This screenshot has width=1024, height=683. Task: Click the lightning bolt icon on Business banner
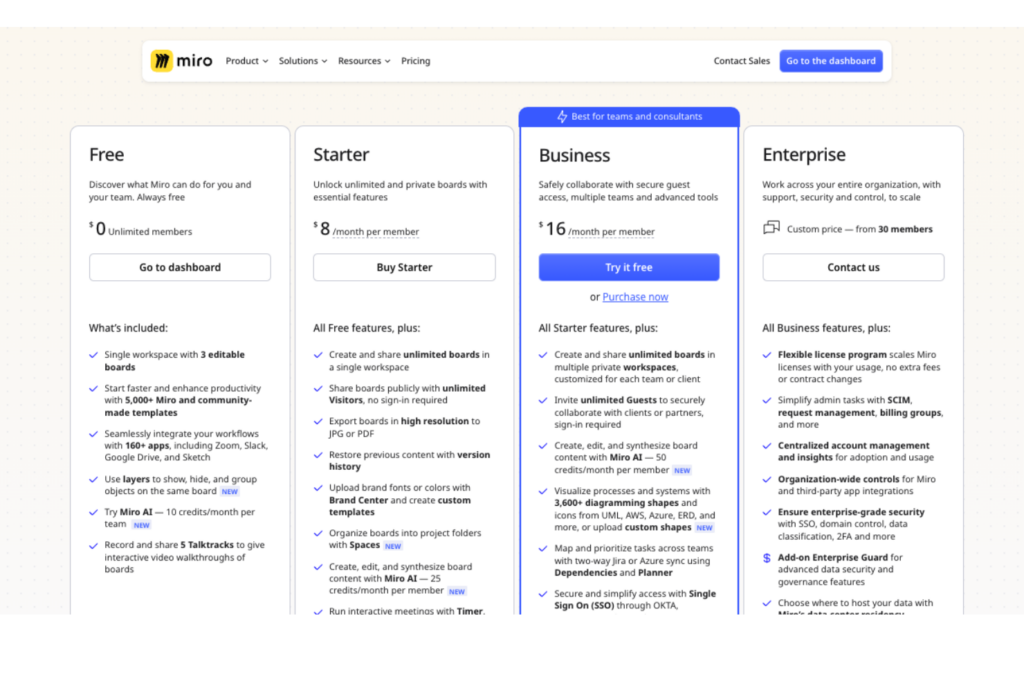tap(562, 116)
